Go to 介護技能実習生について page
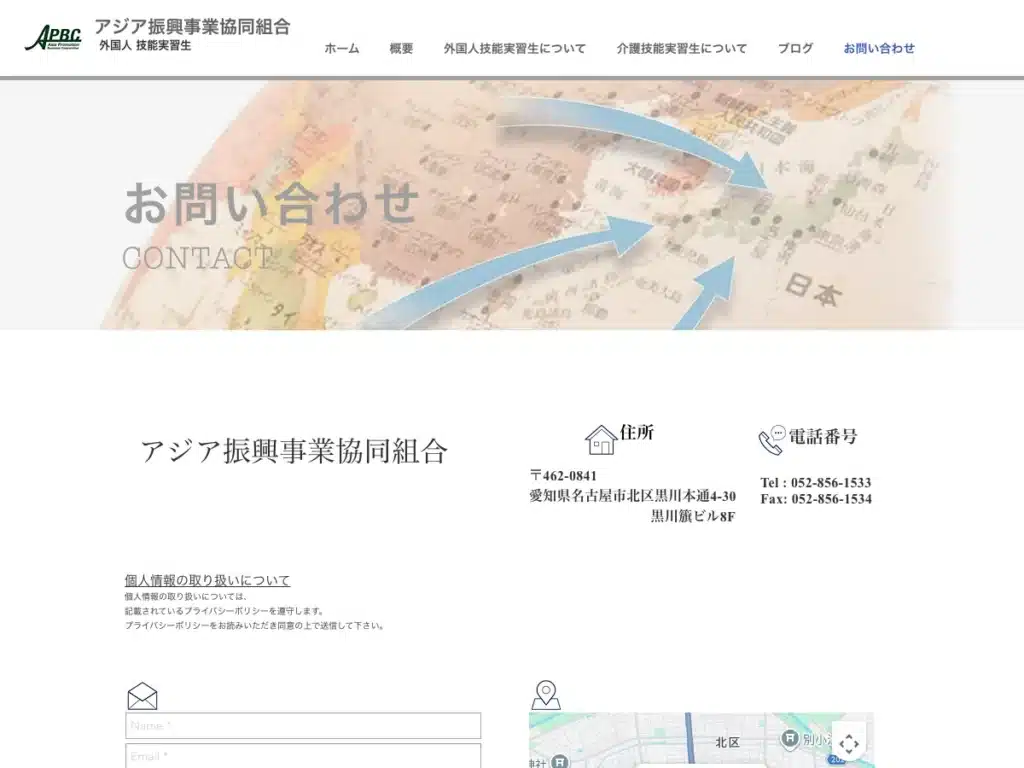Viewport: 1024px width, 768px height. [x=682, y=48]
